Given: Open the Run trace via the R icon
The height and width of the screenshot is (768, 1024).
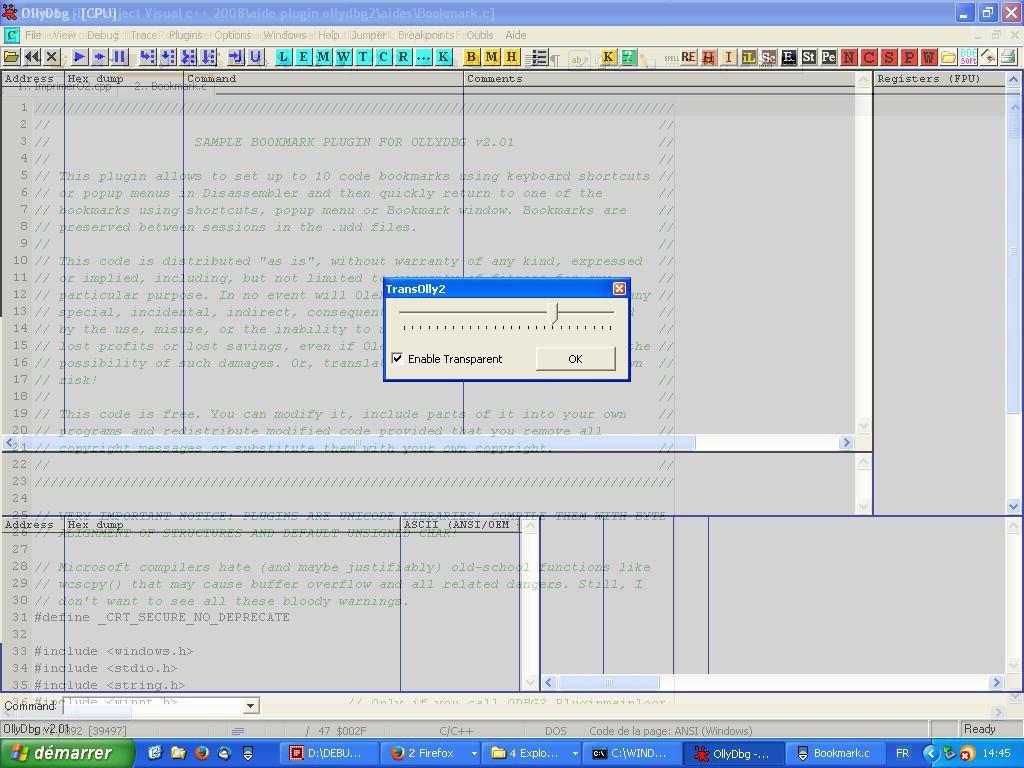Looking at the screenshot, I should tap(404, 57).
